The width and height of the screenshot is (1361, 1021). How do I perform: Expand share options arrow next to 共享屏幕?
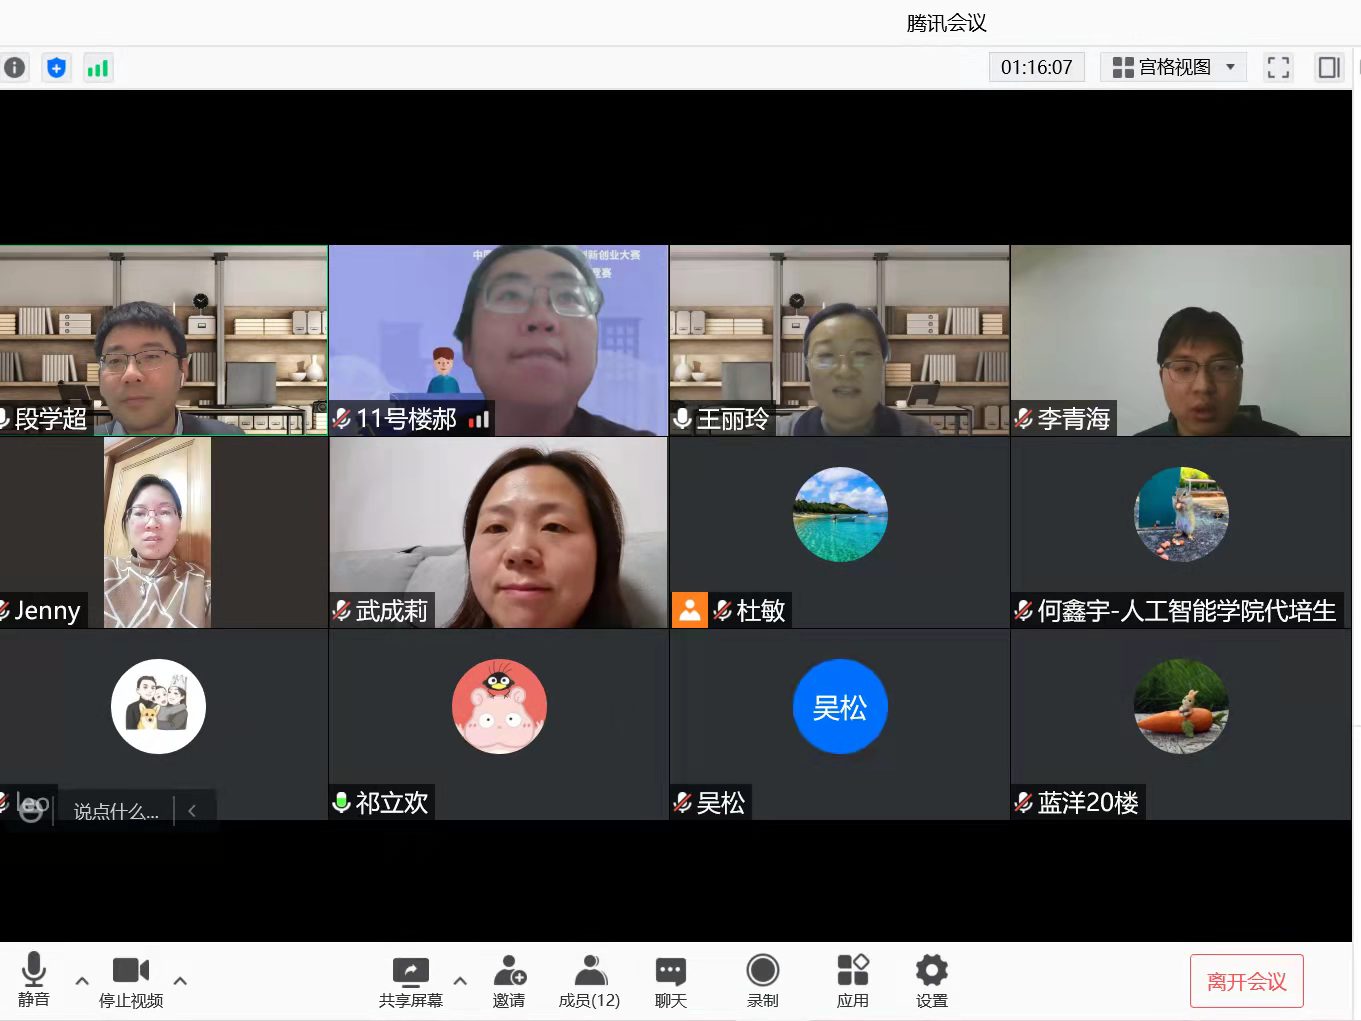[x=460, y=981]
